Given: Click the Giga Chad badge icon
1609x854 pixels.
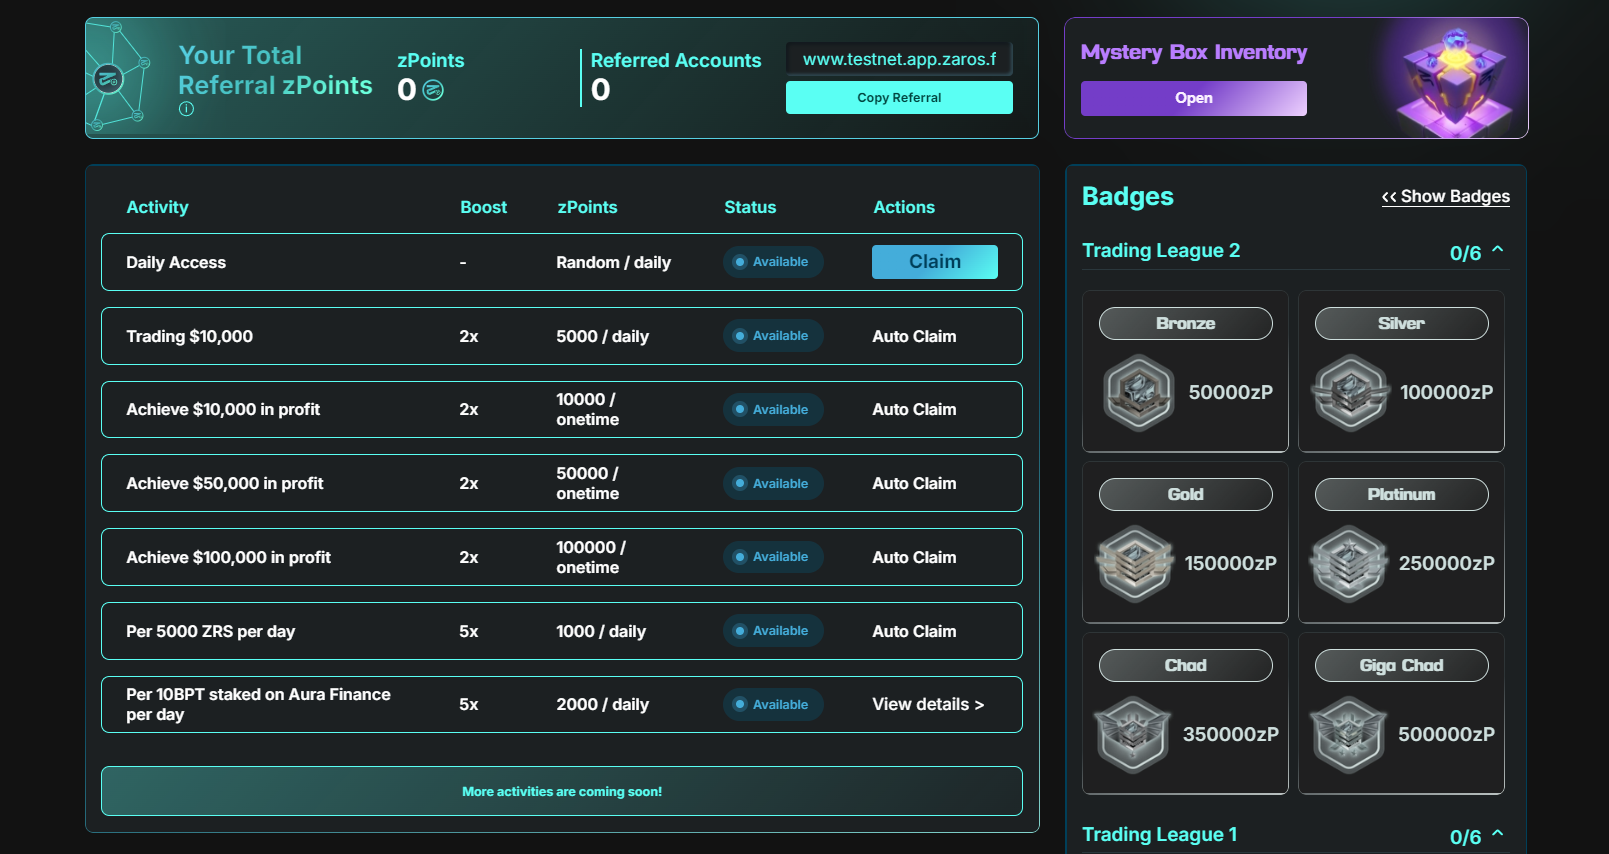Looking at the screenshot, I should coord(1348,735).
